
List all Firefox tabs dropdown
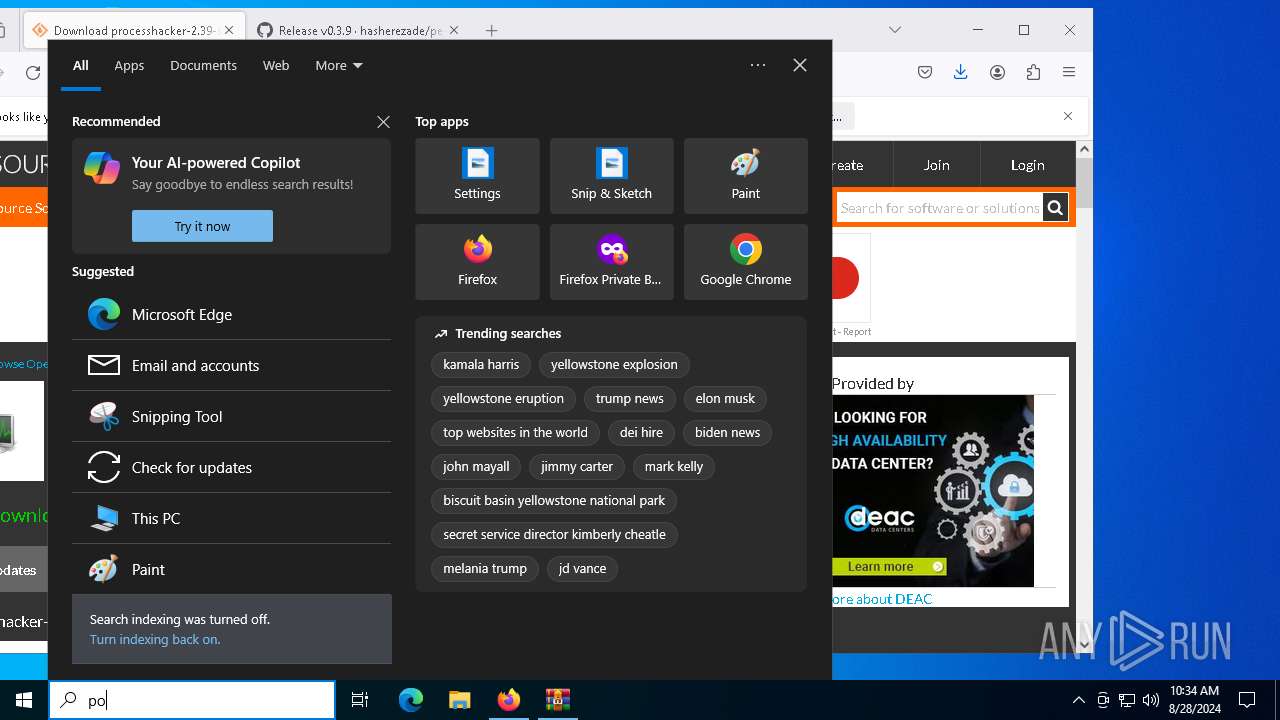895,30
